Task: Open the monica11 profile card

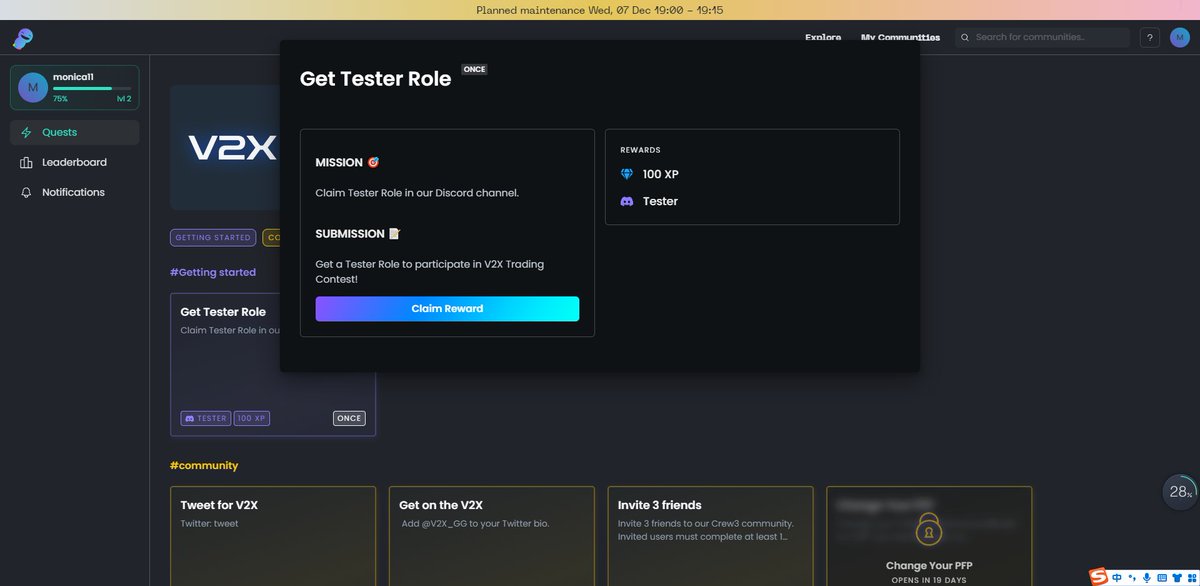Action: [x=75, y=87]
